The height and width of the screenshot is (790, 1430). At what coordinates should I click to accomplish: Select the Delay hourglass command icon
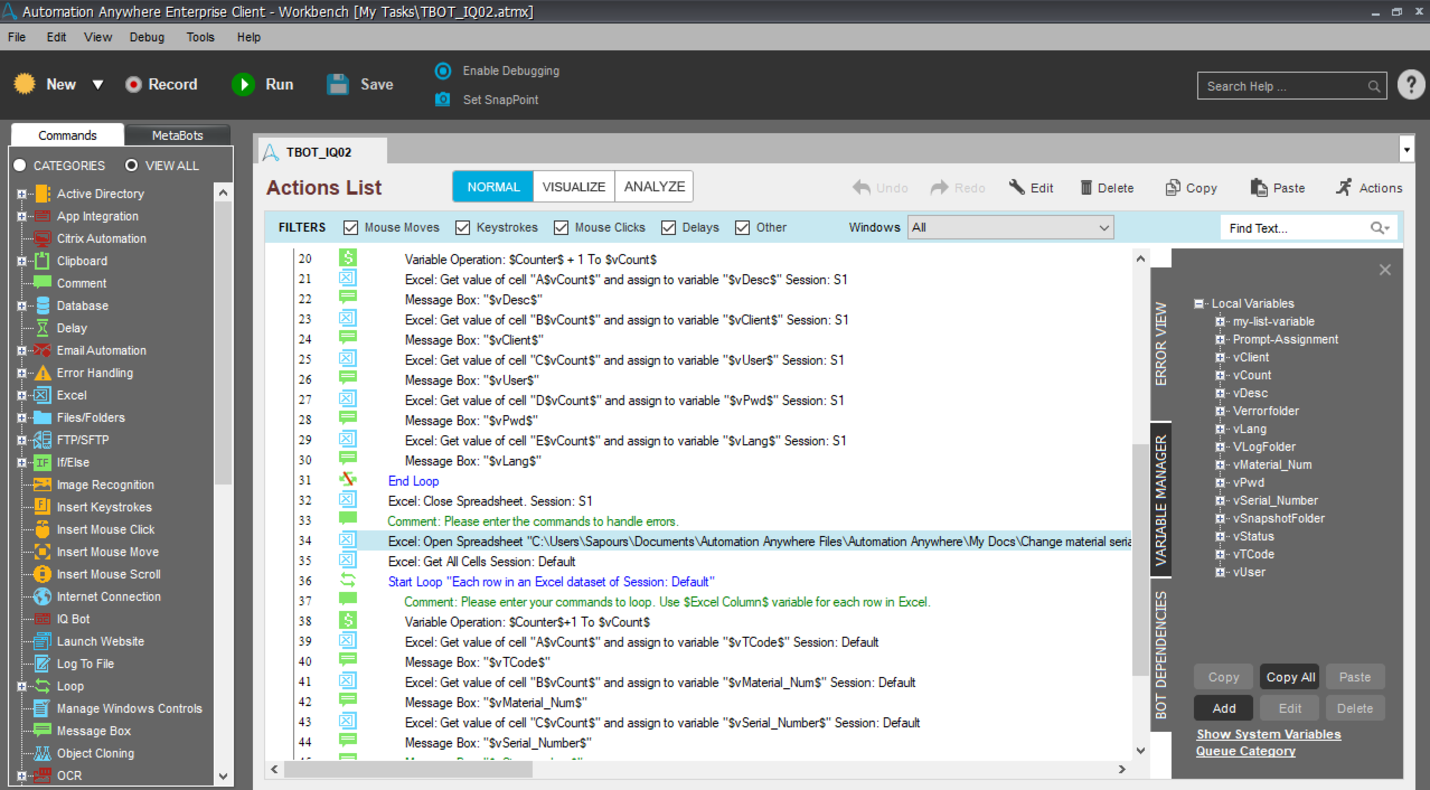[42, 328]
